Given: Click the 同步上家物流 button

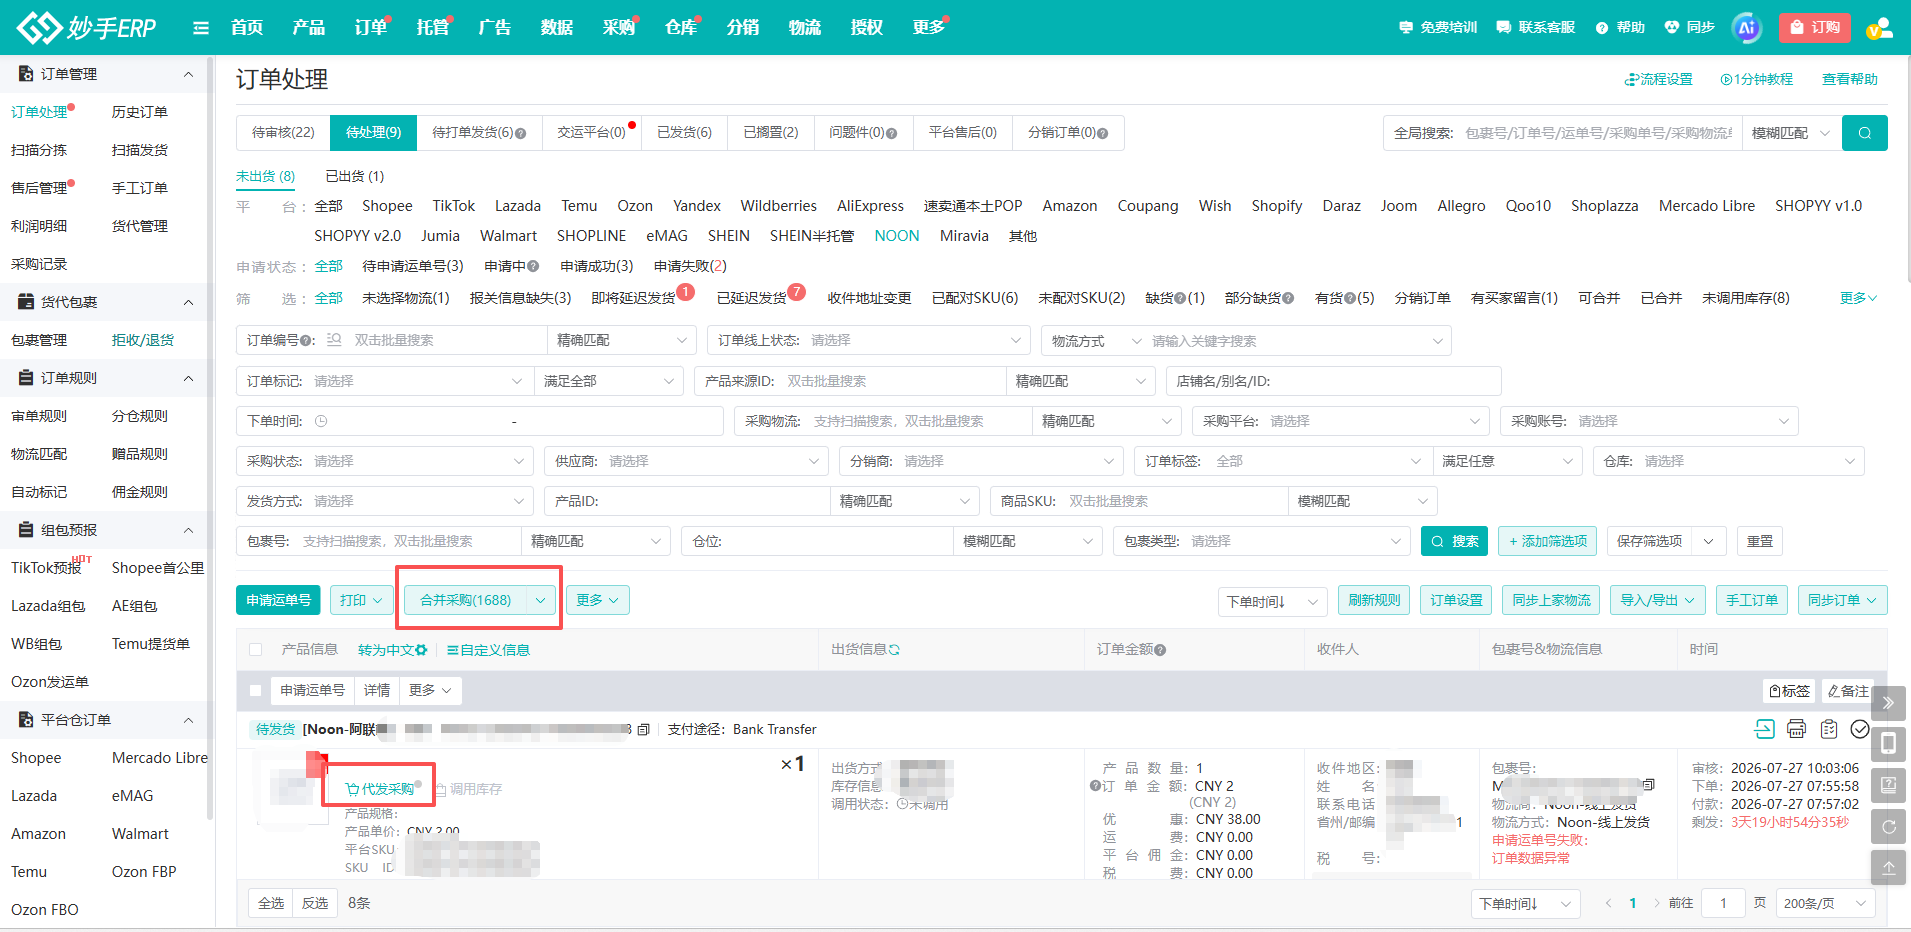Looking at the screenshot, I should tap(1551, 600).
